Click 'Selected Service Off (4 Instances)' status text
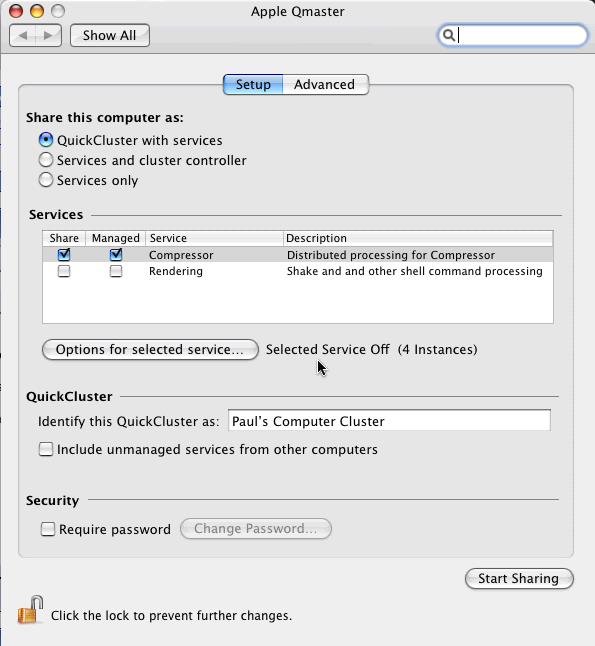The image size is (595, 646). pos(371,349)
